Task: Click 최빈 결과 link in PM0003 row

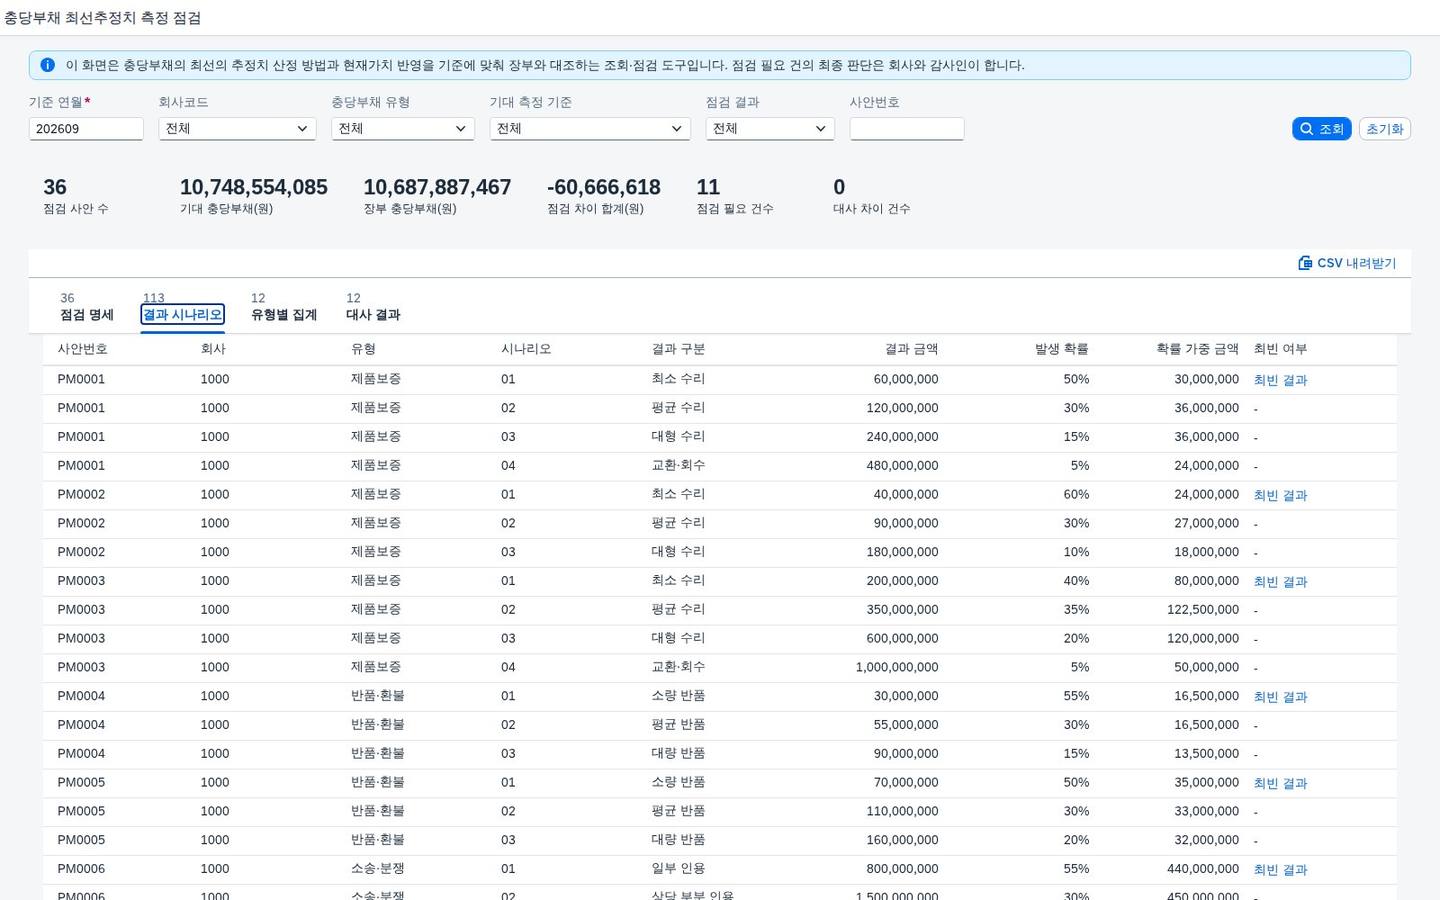Action: [1280, 582]
